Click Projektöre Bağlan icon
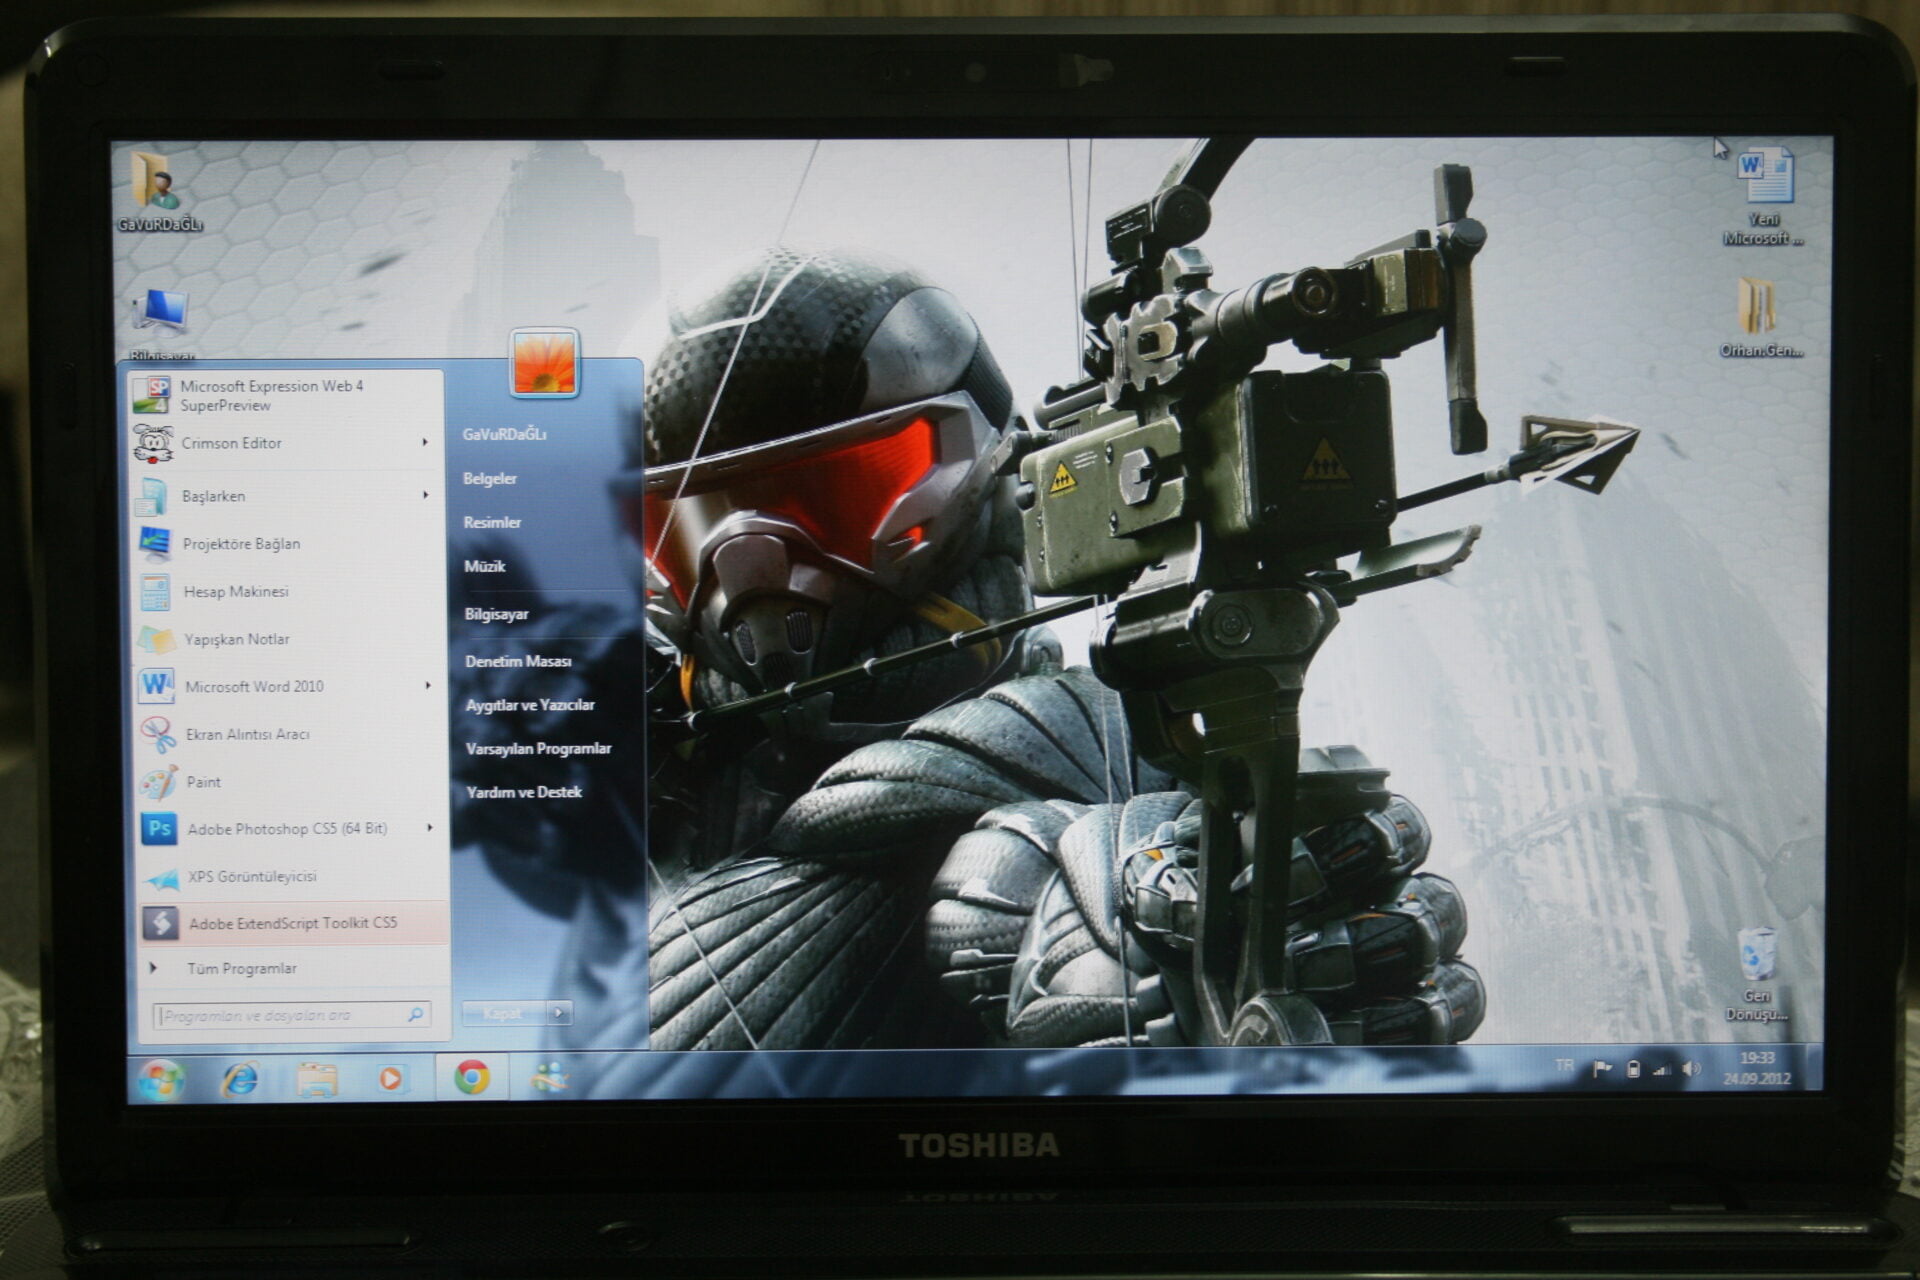1920x1280 pixels. tap(155, 544)
